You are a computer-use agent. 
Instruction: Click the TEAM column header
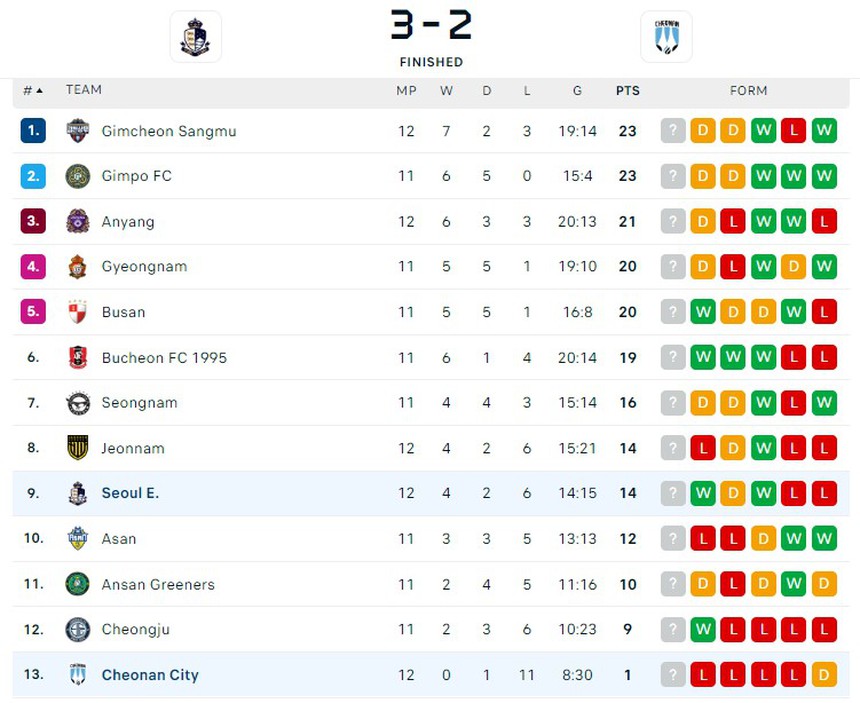point(84,90)
